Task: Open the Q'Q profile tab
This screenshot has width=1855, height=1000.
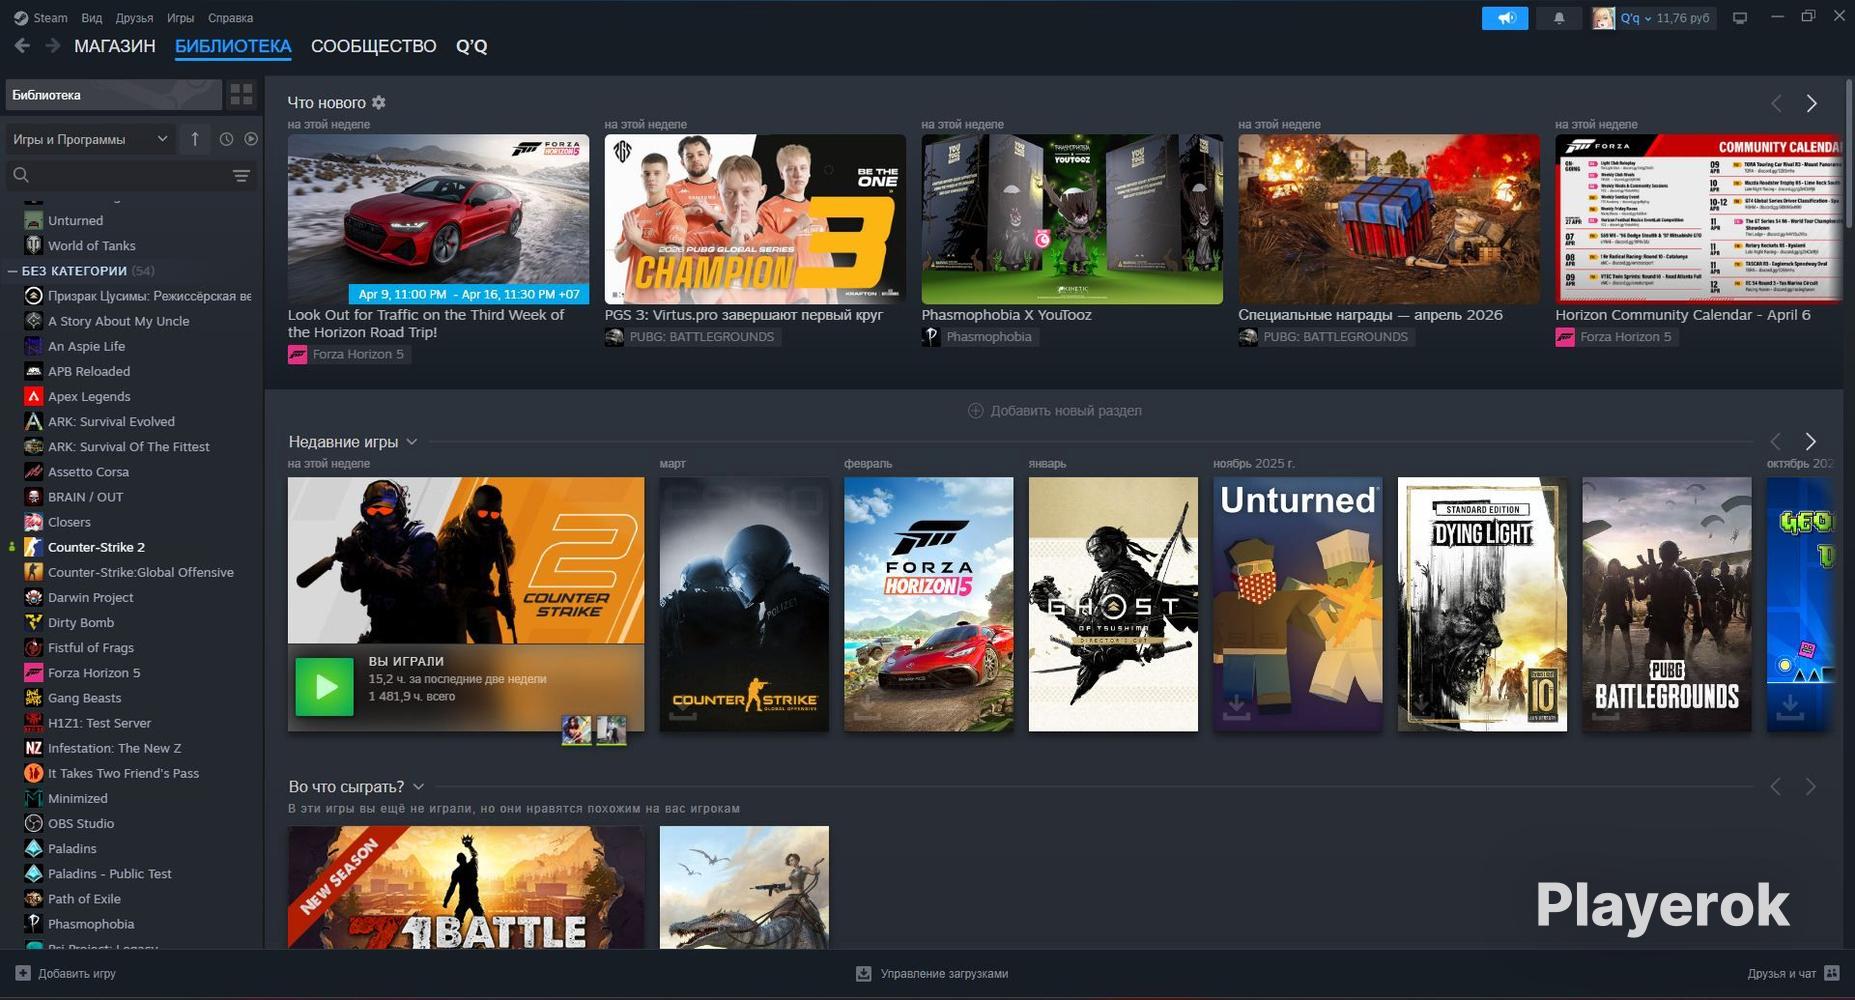Action: tap(472, 46)
